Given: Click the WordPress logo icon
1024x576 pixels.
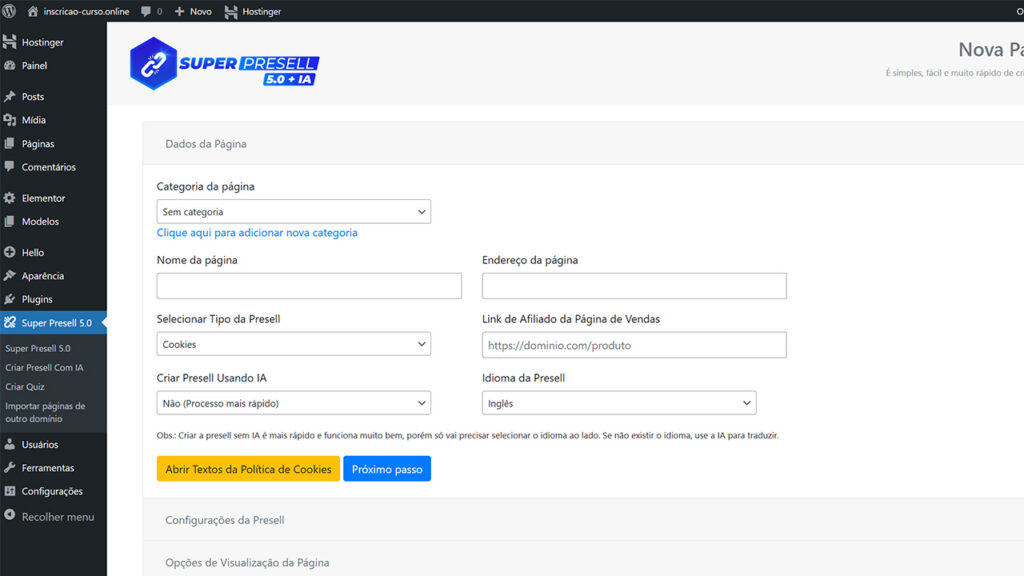Looking at the screenshot, I should coord(9,11).
